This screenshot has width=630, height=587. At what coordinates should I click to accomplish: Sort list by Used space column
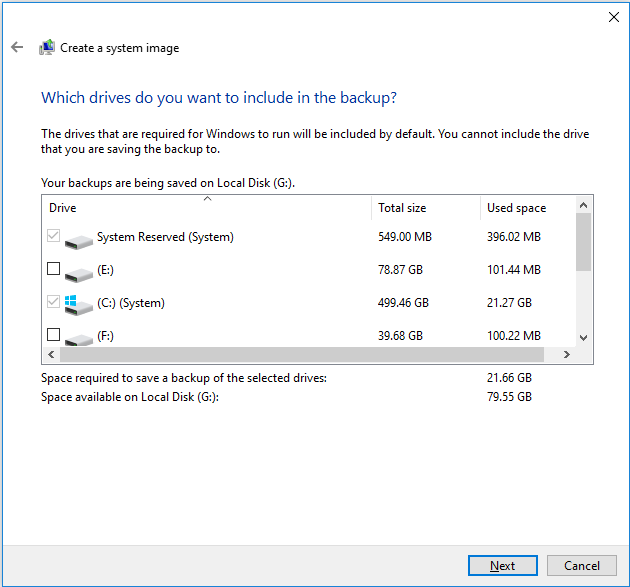(528, 208)
